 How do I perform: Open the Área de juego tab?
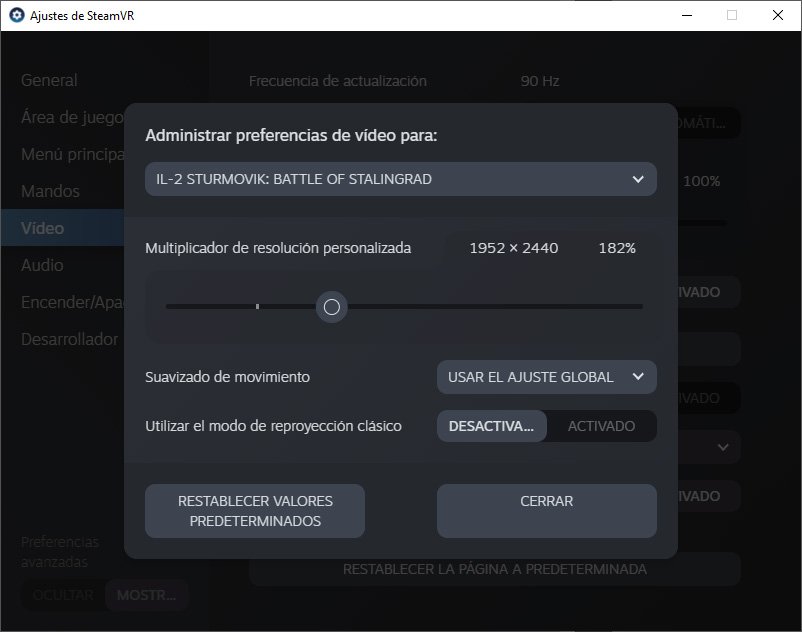pos(72,118)
